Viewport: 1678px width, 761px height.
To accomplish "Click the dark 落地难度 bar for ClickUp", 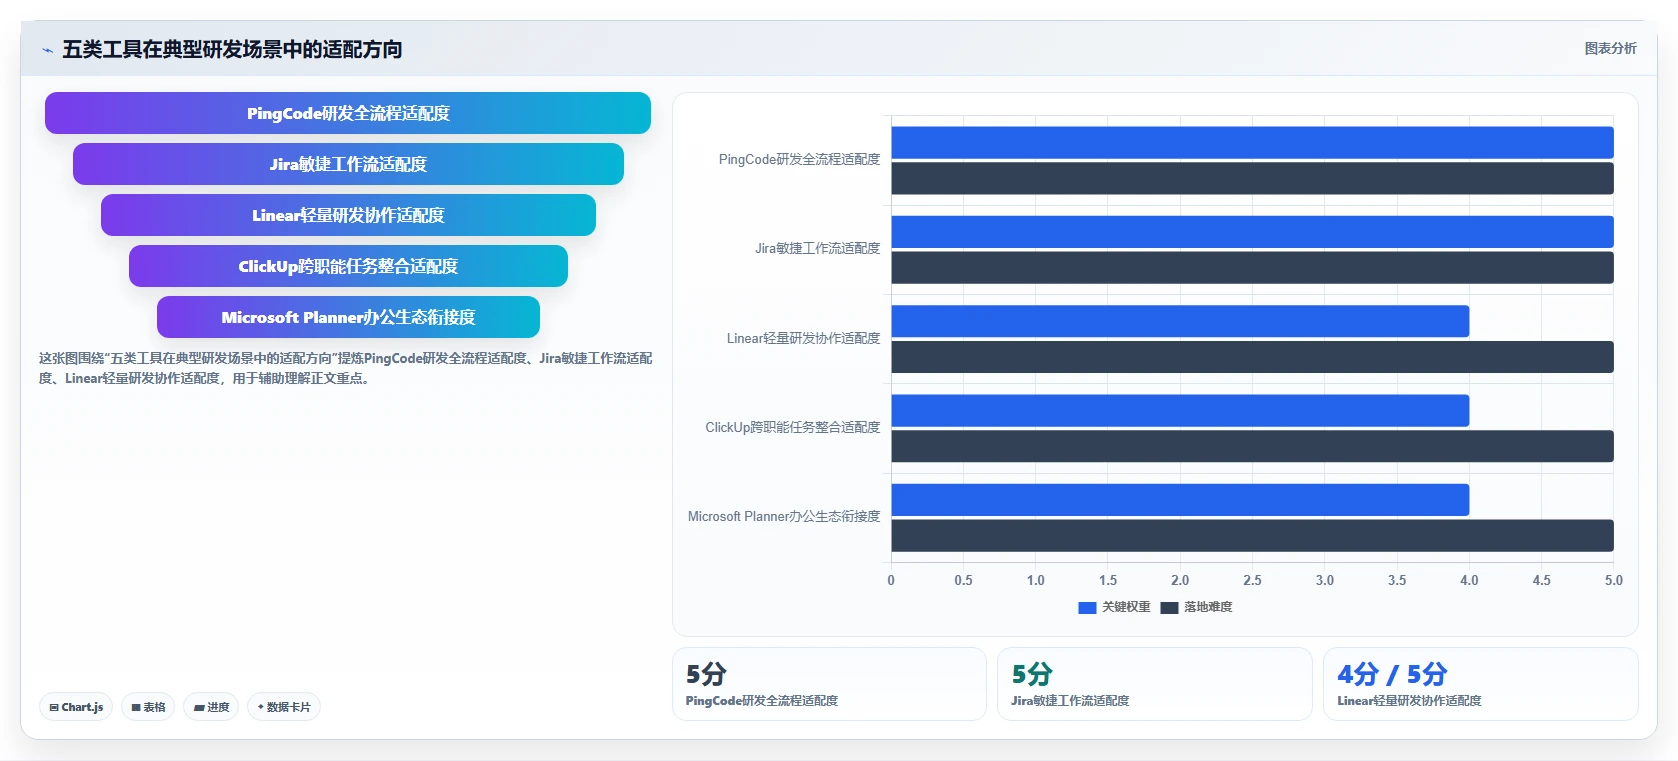I will coord(1252,446).
